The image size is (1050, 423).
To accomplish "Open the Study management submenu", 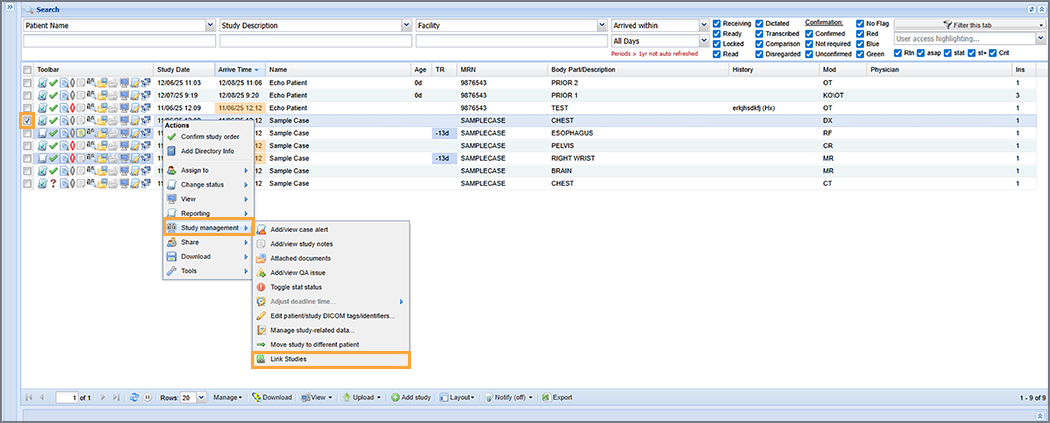I will (x=209, y=228).
